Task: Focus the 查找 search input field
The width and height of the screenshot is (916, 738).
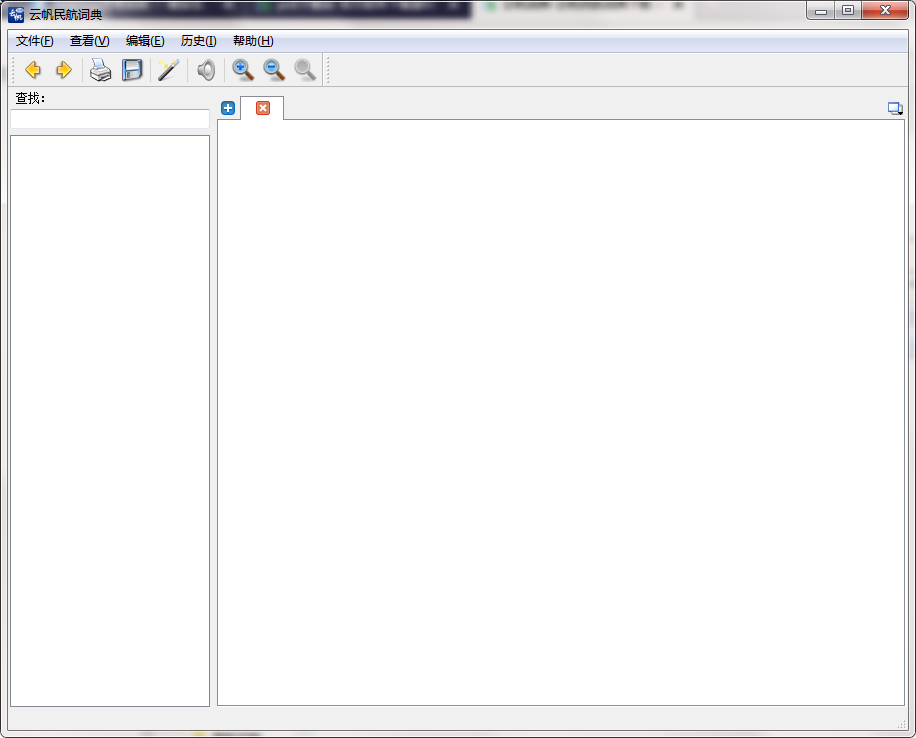Action: (110, 119)
